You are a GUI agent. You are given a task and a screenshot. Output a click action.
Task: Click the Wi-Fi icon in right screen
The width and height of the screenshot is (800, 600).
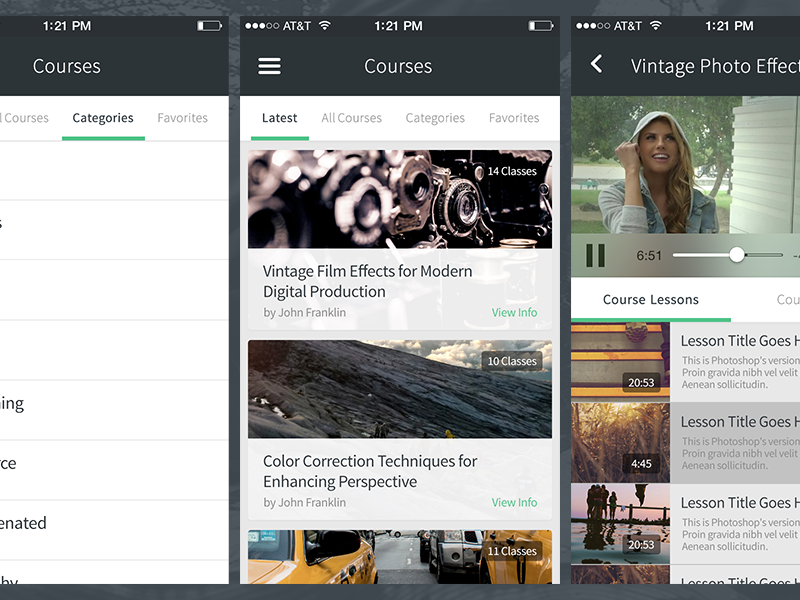pyautogui.click(x=656, y=26)
